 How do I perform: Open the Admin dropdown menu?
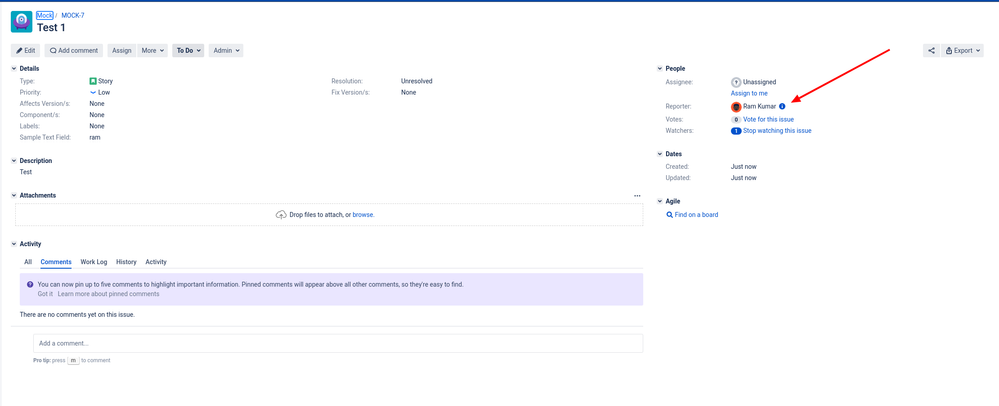[226, 50]
